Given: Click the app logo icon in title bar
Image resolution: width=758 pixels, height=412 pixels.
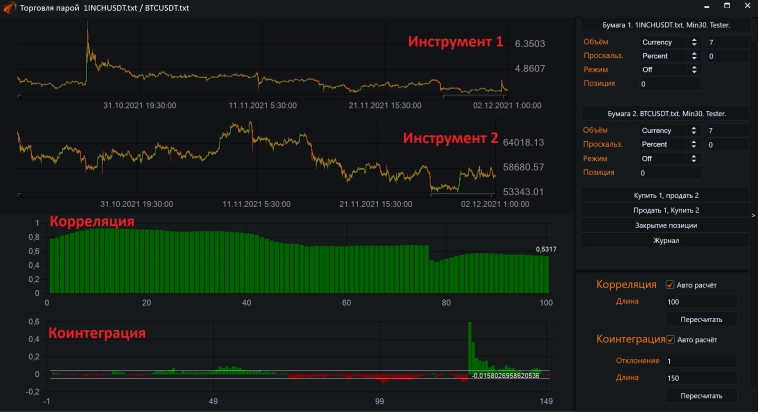Looking at the screenshot, I should (x=8, y=7).
